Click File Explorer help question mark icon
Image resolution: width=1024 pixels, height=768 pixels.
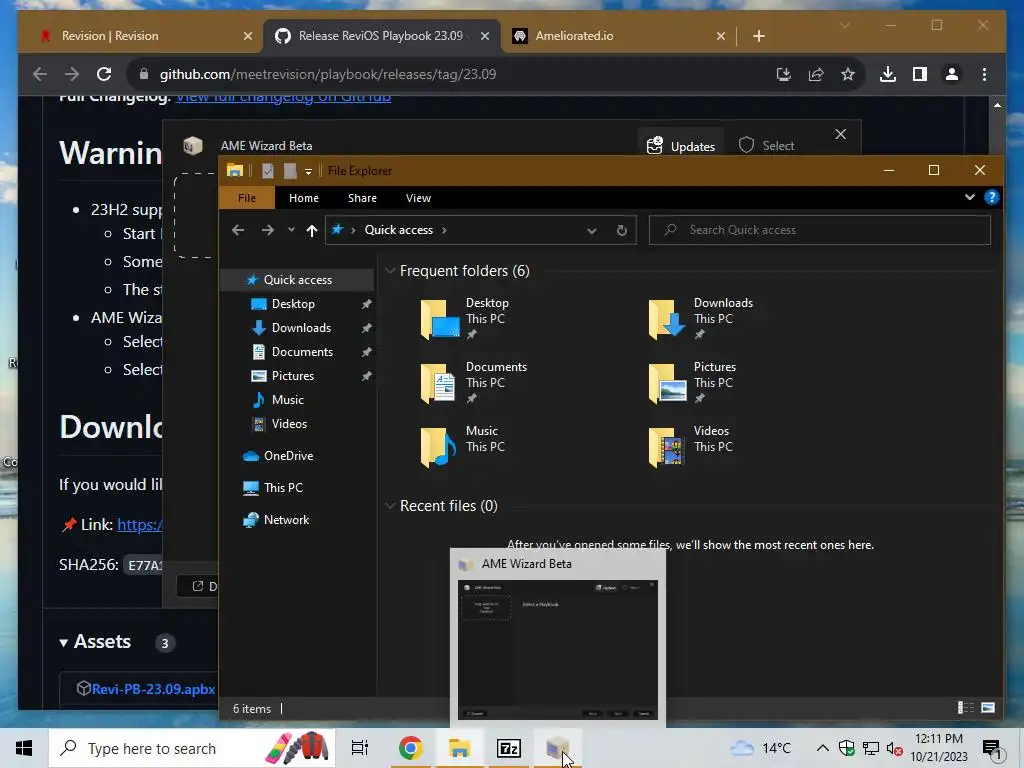click(x=991, y=197)
